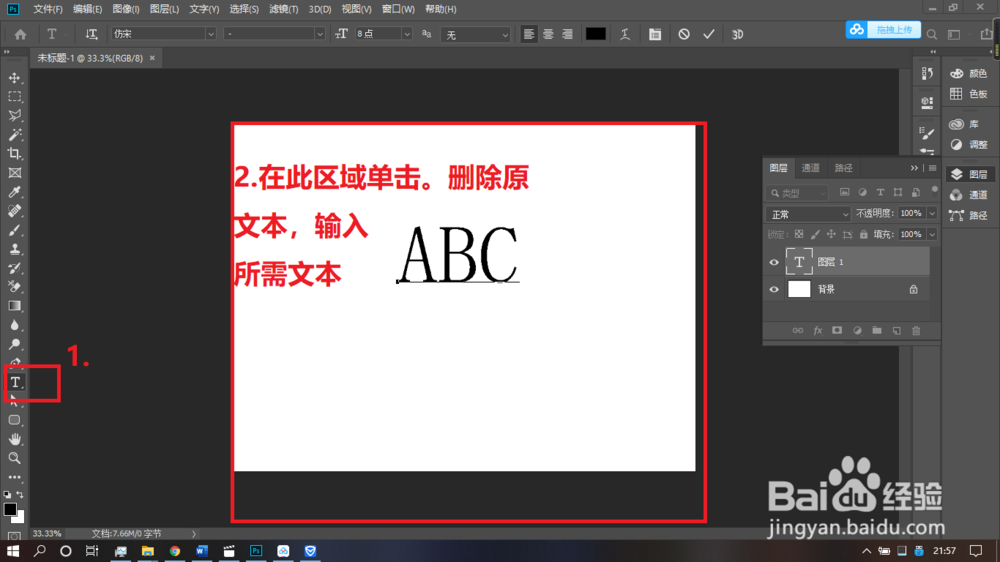Open the opacity 不透明度 dropdown arrow
The width and height of the screenshot is (1000, 562).
point(932,214)
